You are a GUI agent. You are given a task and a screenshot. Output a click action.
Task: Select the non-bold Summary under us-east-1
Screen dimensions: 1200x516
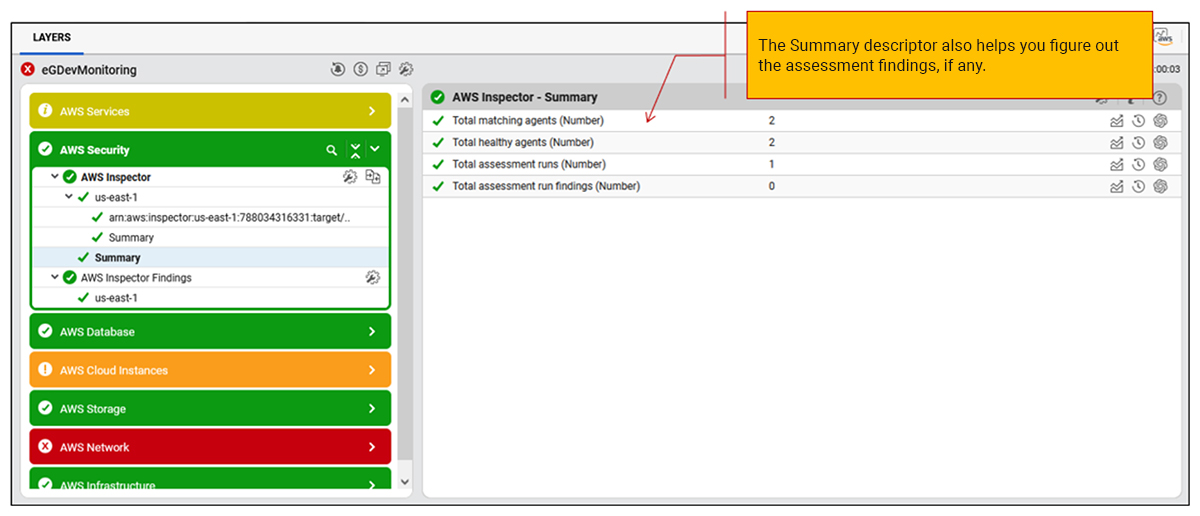(x=131, y=237)
